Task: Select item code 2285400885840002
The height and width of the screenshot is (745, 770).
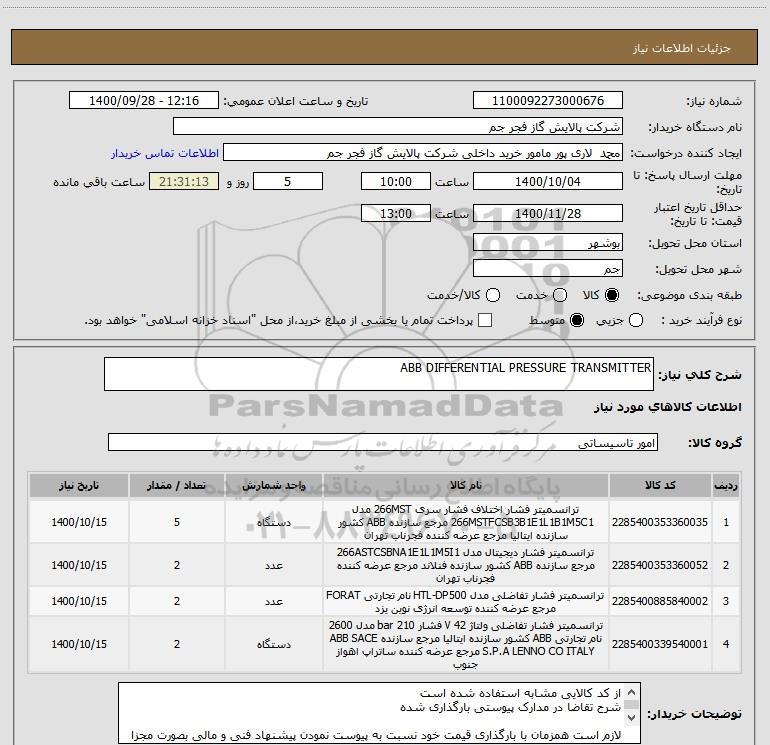Action: (660, 602)
